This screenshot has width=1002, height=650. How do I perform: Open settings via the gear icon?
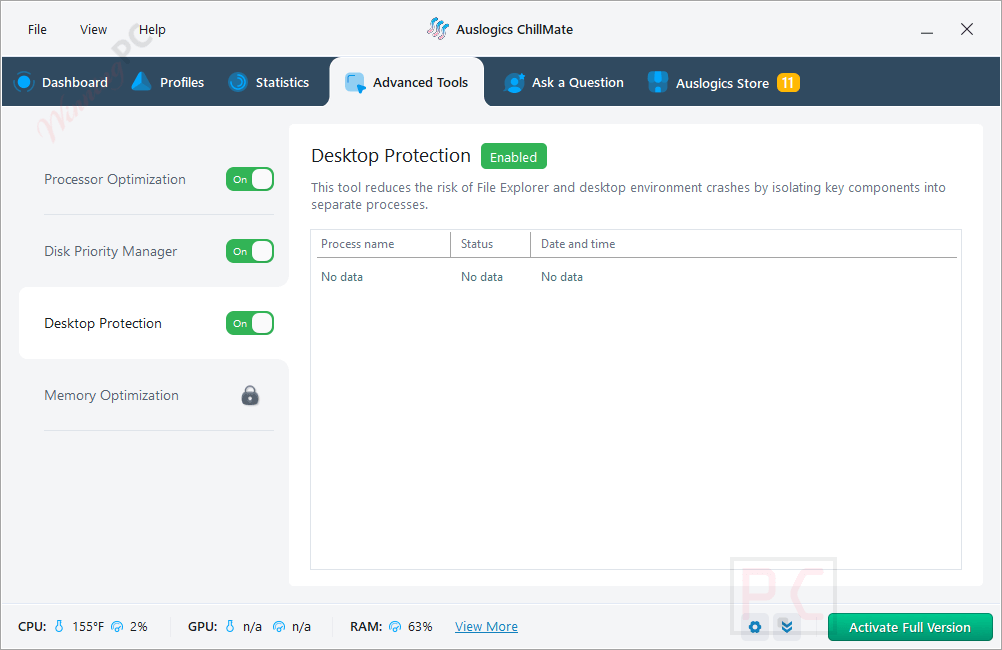[x=755, y=627]
